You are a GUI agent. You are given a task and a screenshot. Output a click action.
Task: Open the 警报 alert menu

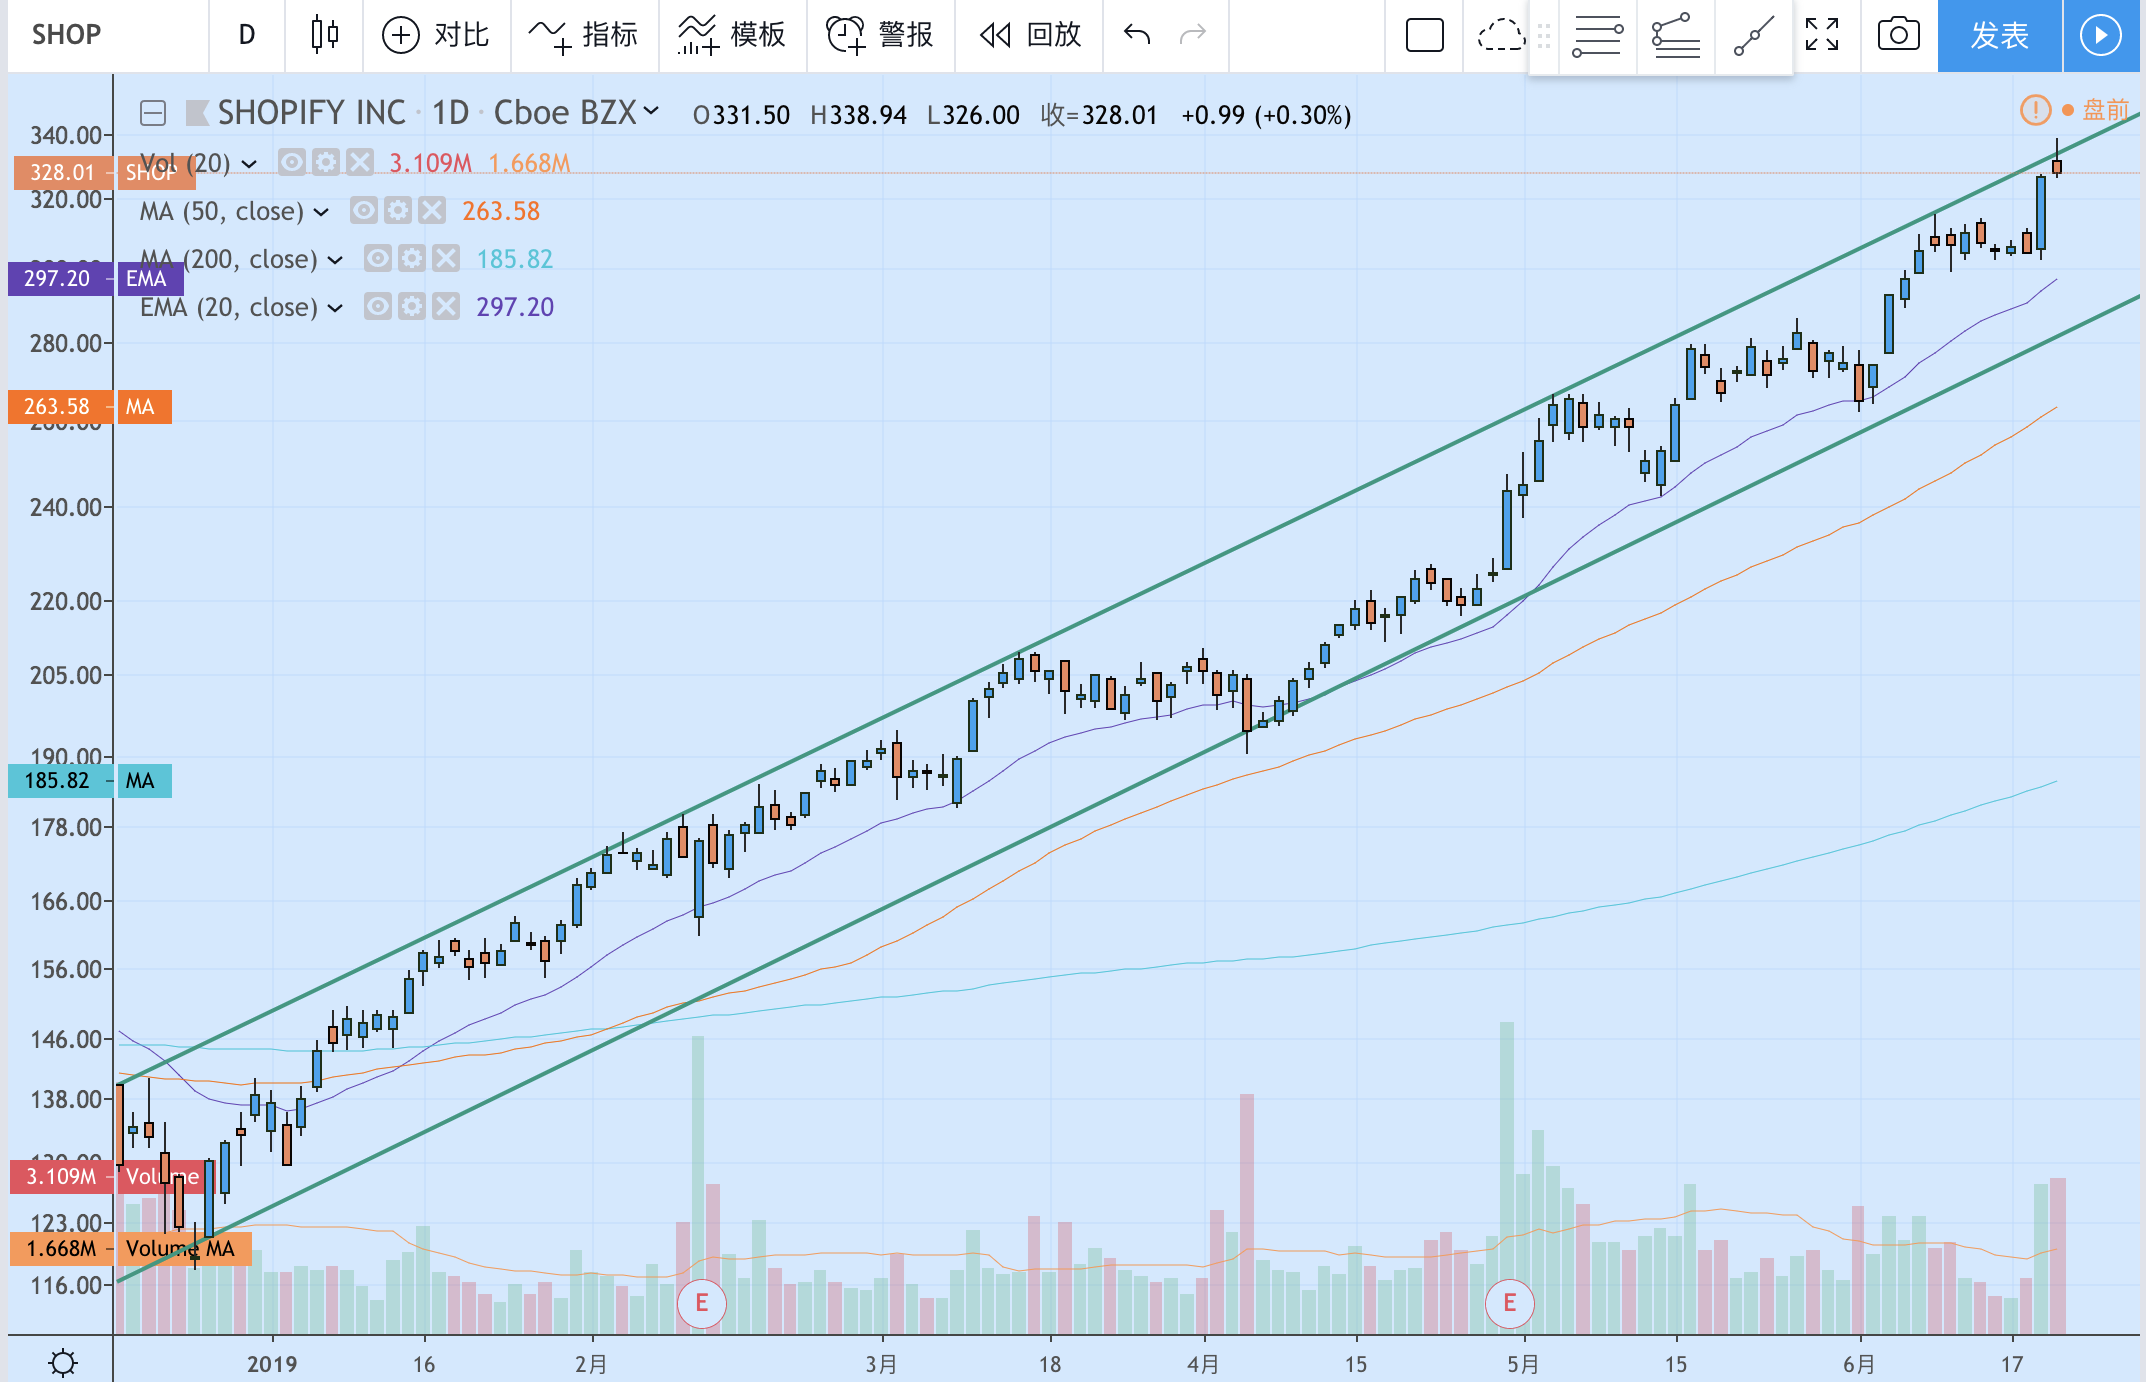(x=880, y=35)
